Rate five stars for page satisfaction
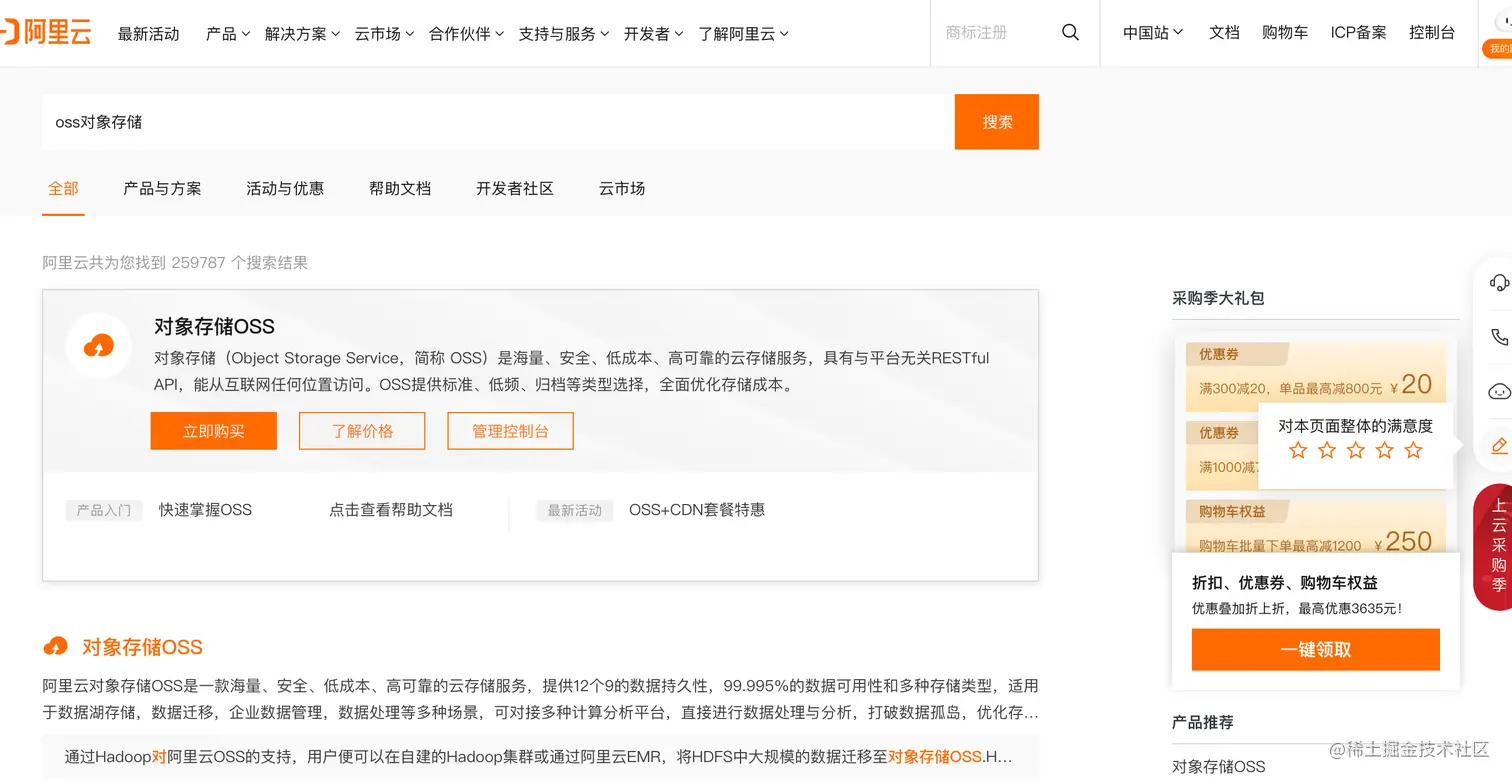This screenshot has height=782, width=1512. pyautogui.click(x=1413, y=450)
